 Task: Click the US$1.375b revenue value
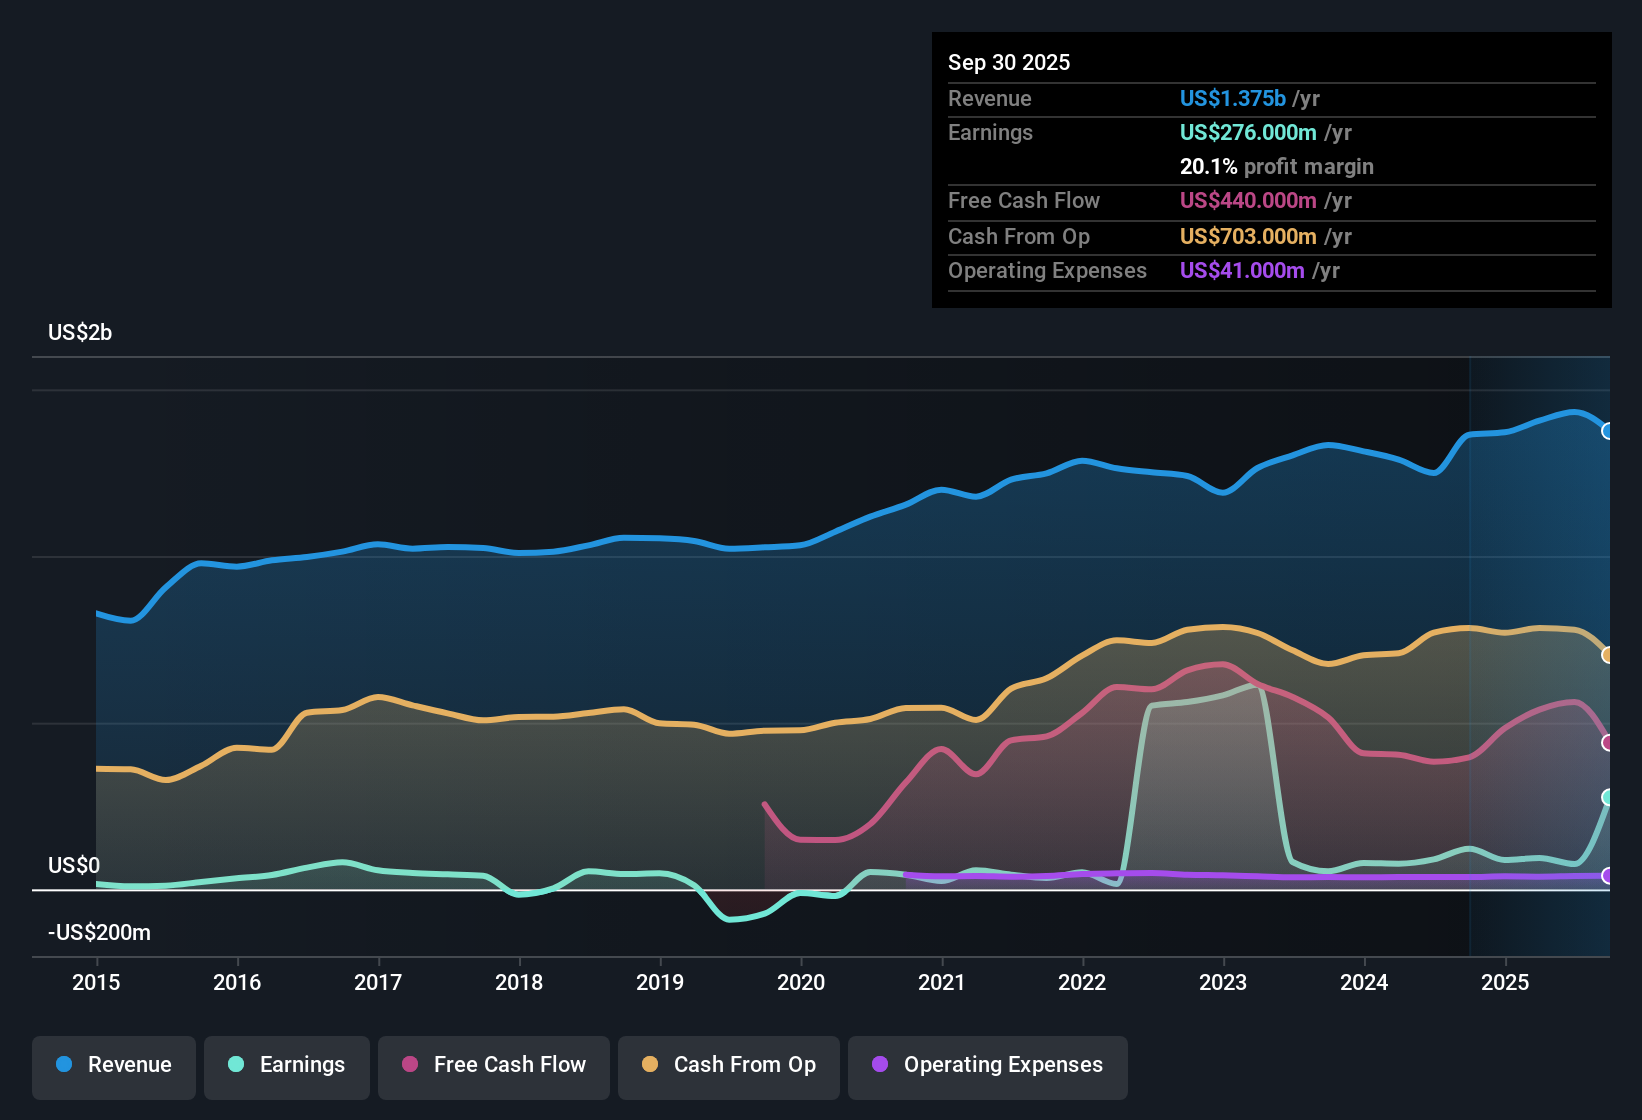[1232, 98]
